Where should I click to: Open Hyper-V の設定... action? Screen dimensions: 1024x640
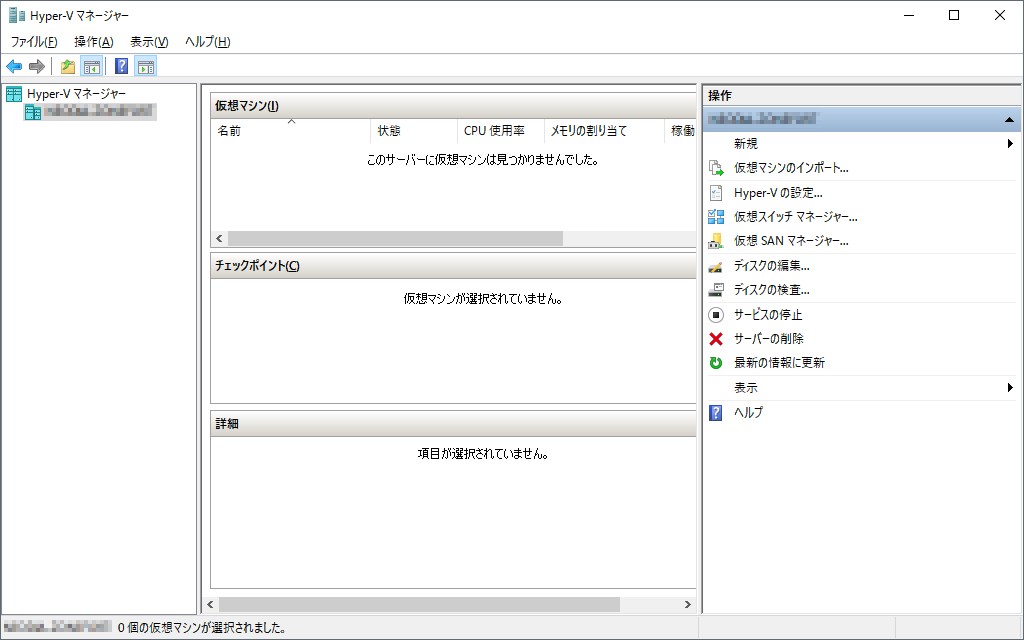coord(778,193)
